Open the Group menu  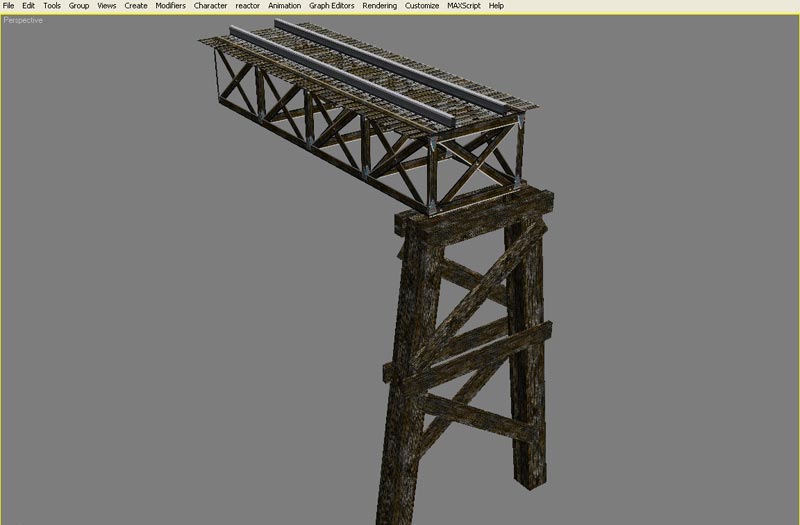pos(79,6)
